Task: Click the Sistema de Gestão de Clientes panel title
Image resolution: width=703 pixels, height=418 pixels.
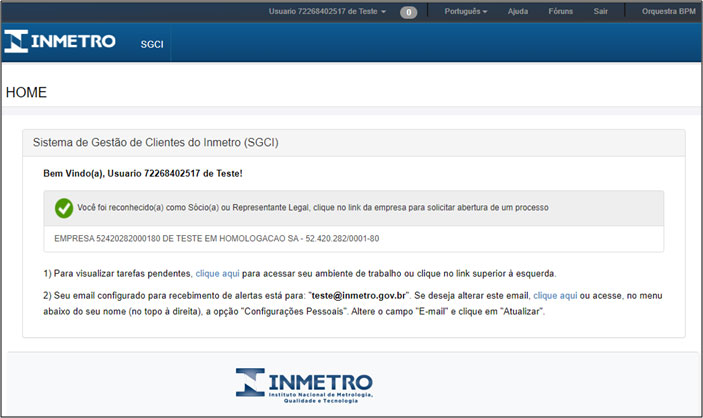Action: [155, 143]
